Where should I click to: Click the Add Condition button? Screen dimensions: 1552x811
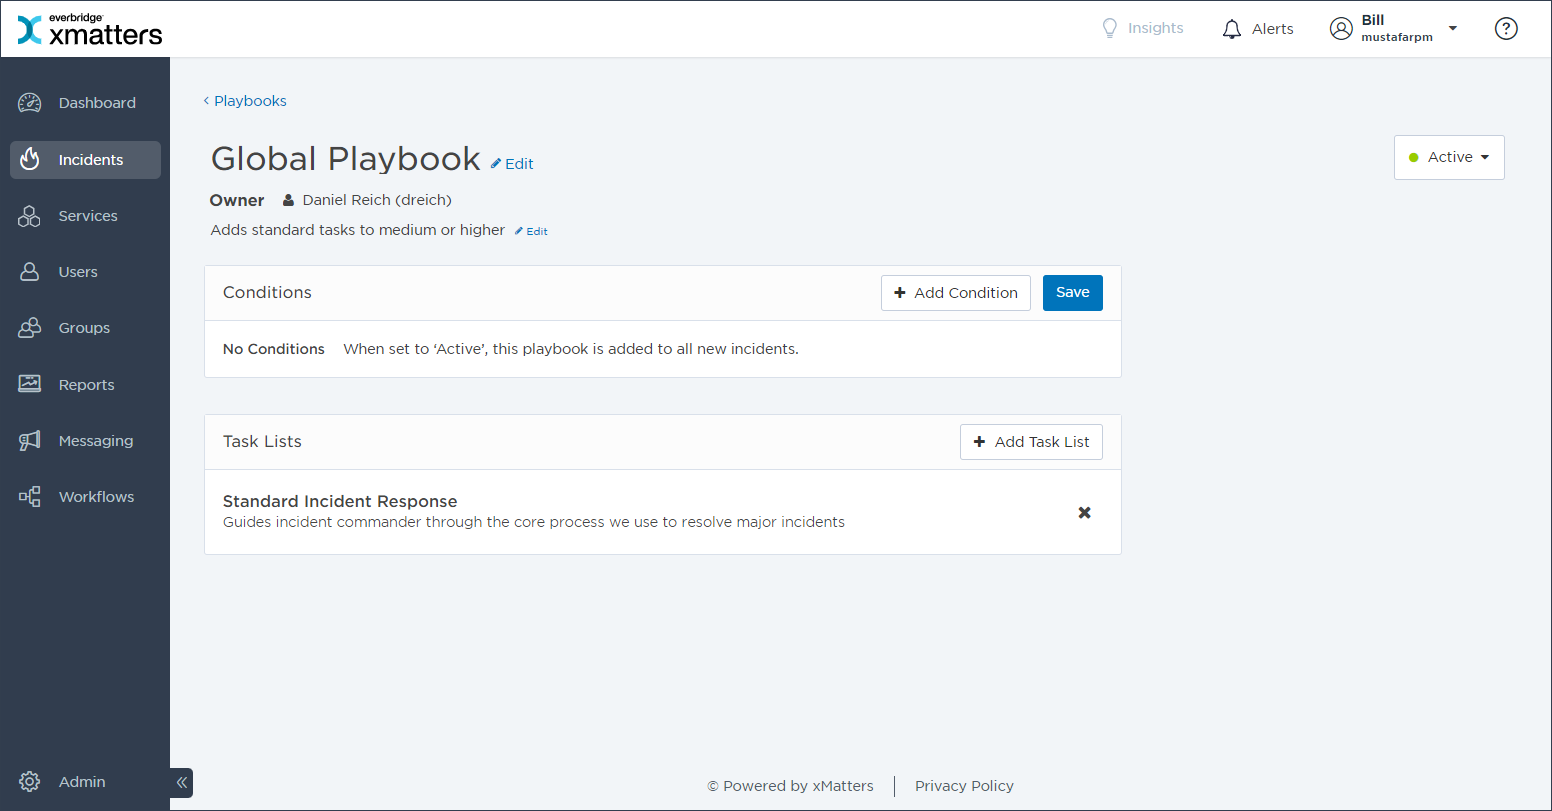coord(956,293)
